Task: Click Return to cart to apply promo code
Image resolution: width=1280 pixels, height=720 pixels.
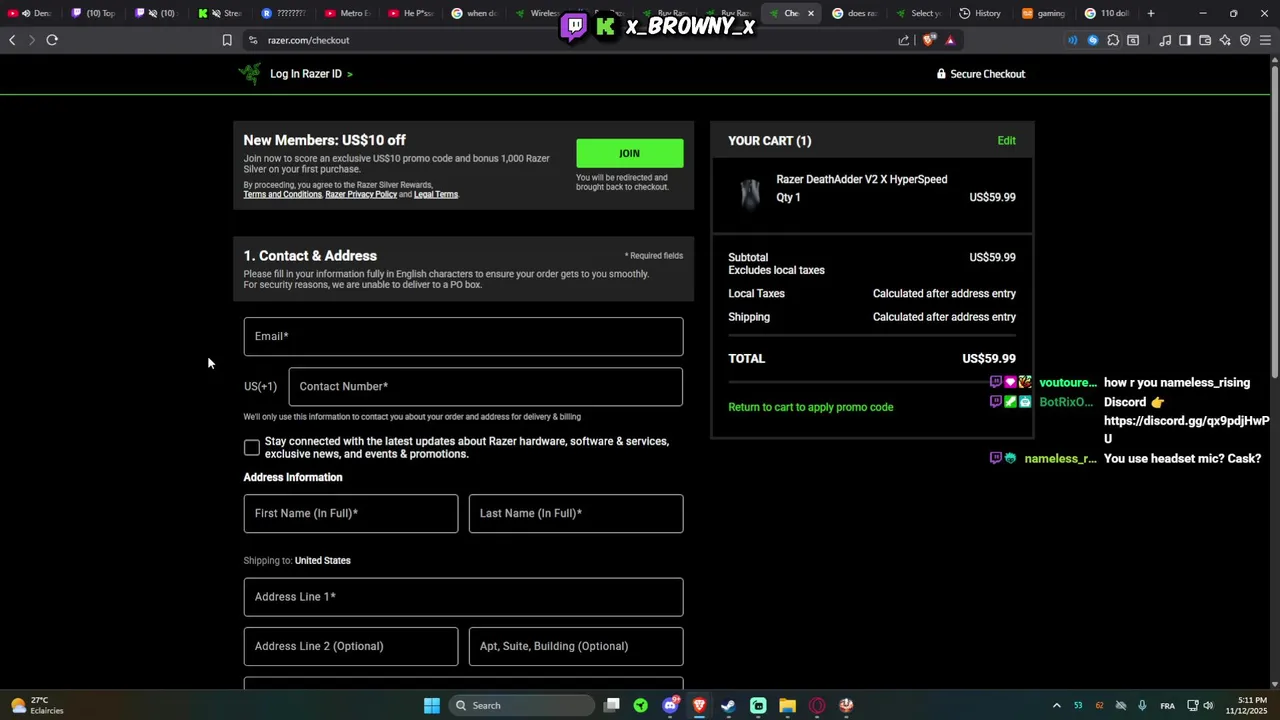Action: pyautogui.click(x=811, y=407)
